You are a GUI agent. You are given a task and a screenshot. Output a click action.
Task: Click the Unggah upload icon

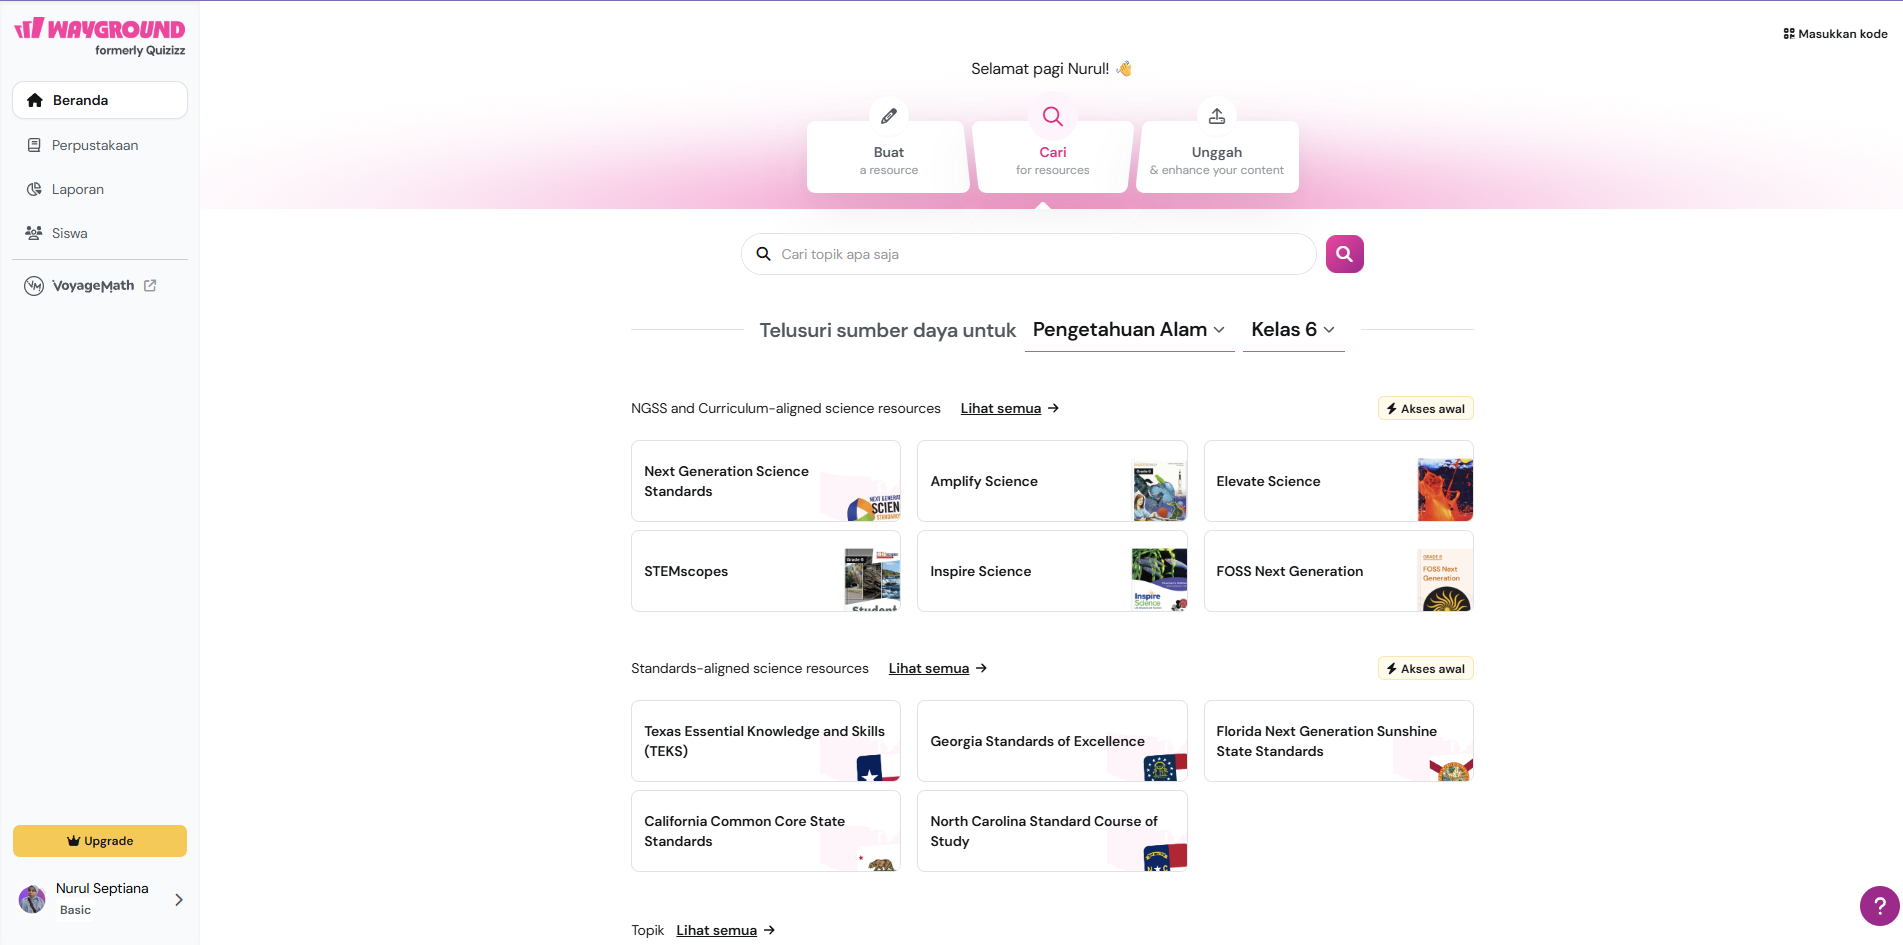(1216, 115)
